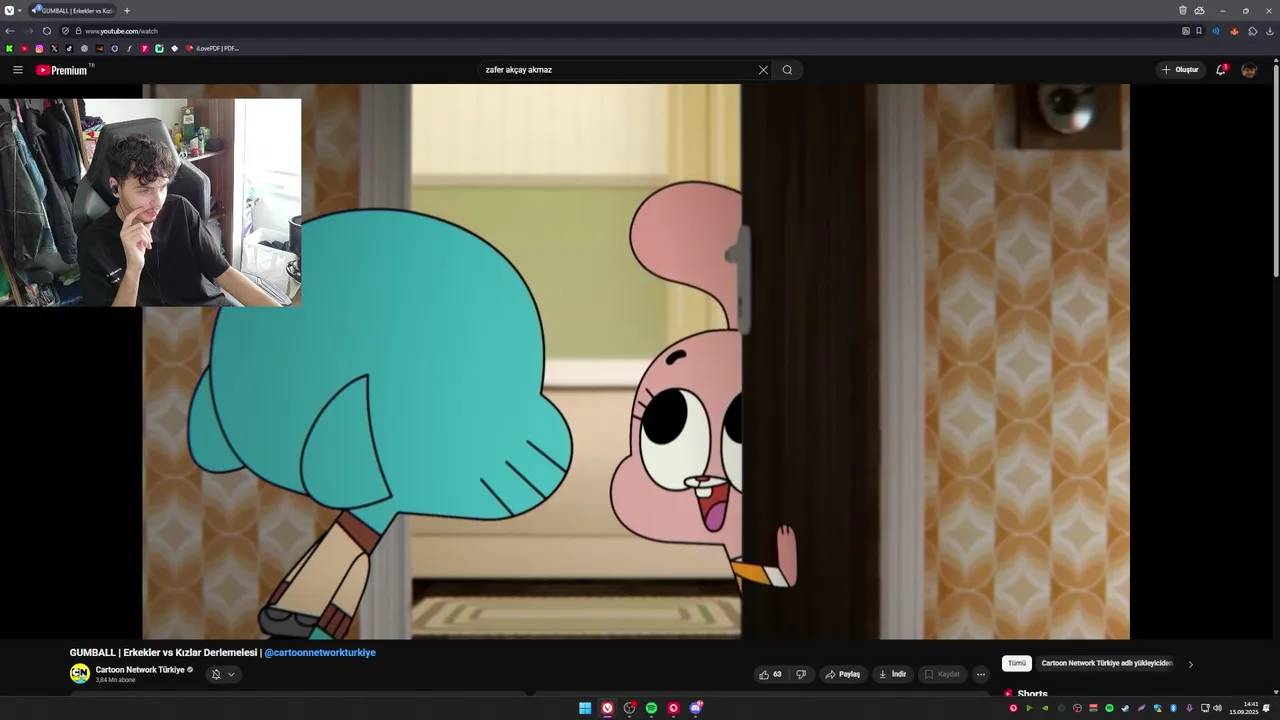1280x720 pixels.
Task: Click the Oluştur create button
Action: click(x=1180, y=70)
